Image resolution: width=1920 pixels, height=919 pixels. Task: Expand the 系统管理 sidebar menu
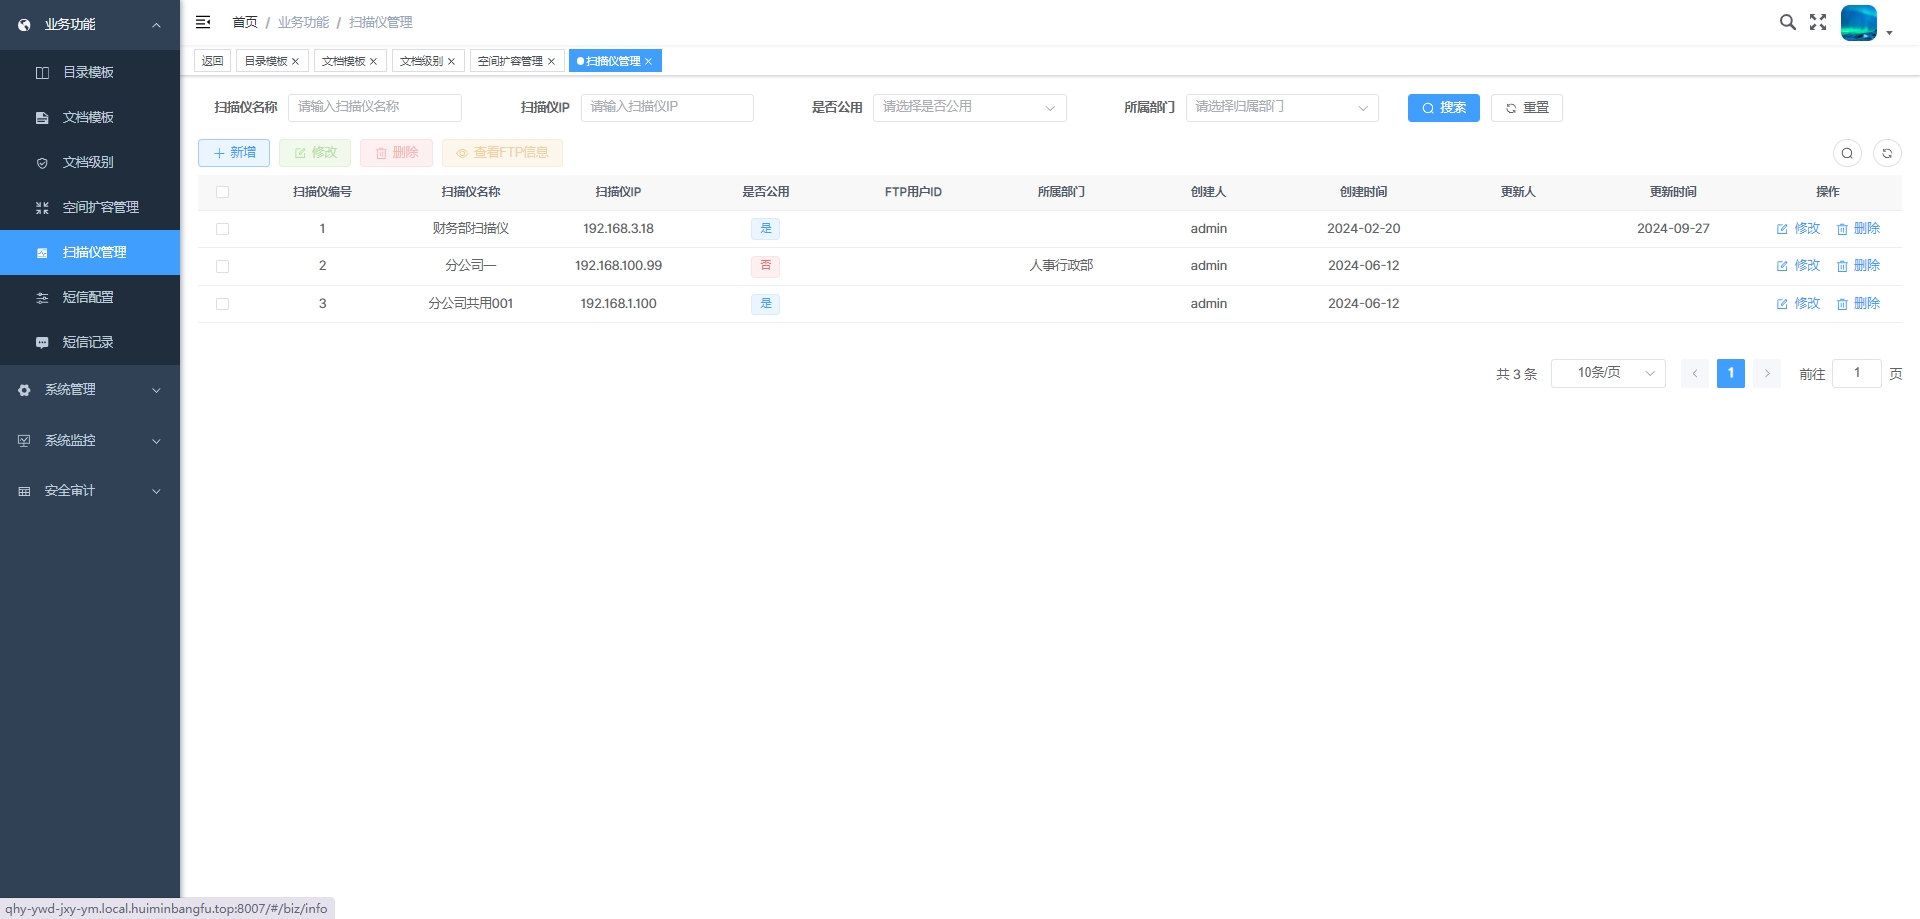pyautogui.click(x=90, y=390)
